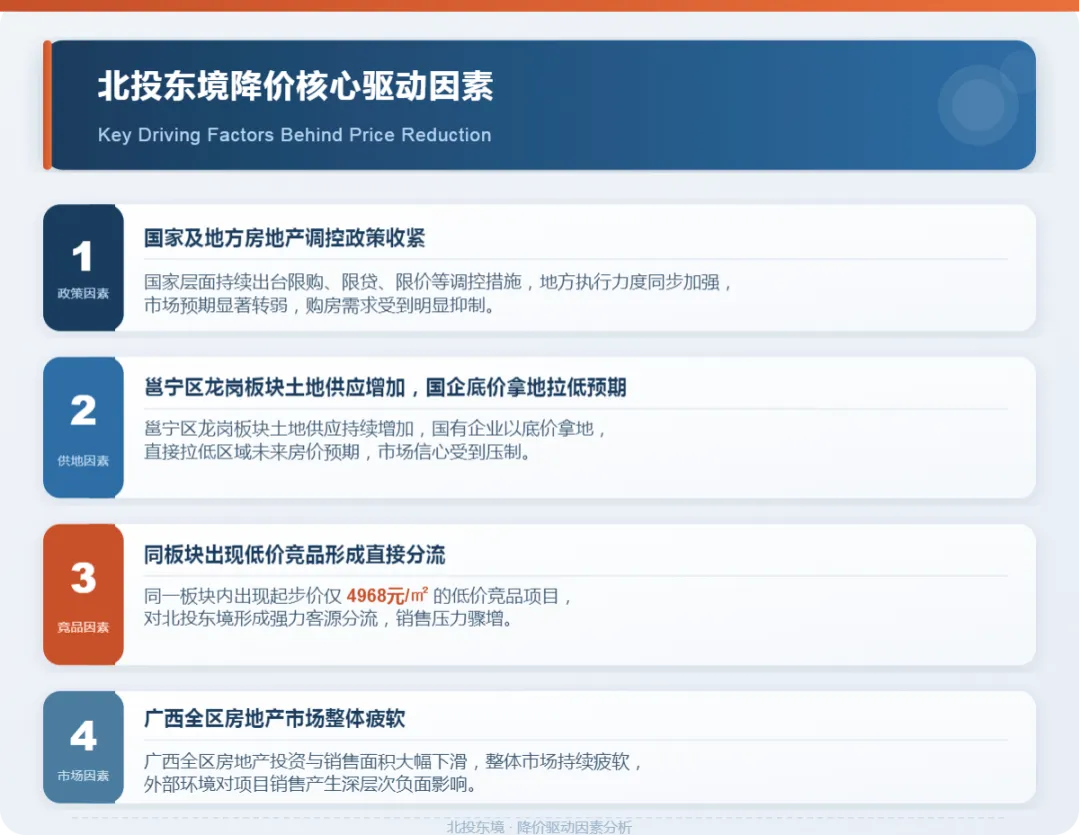Viewport: 1080px width, 835px height.
Task: Click heading 国家及地方房地产调控政策收紧
Action: click(284, 238)
